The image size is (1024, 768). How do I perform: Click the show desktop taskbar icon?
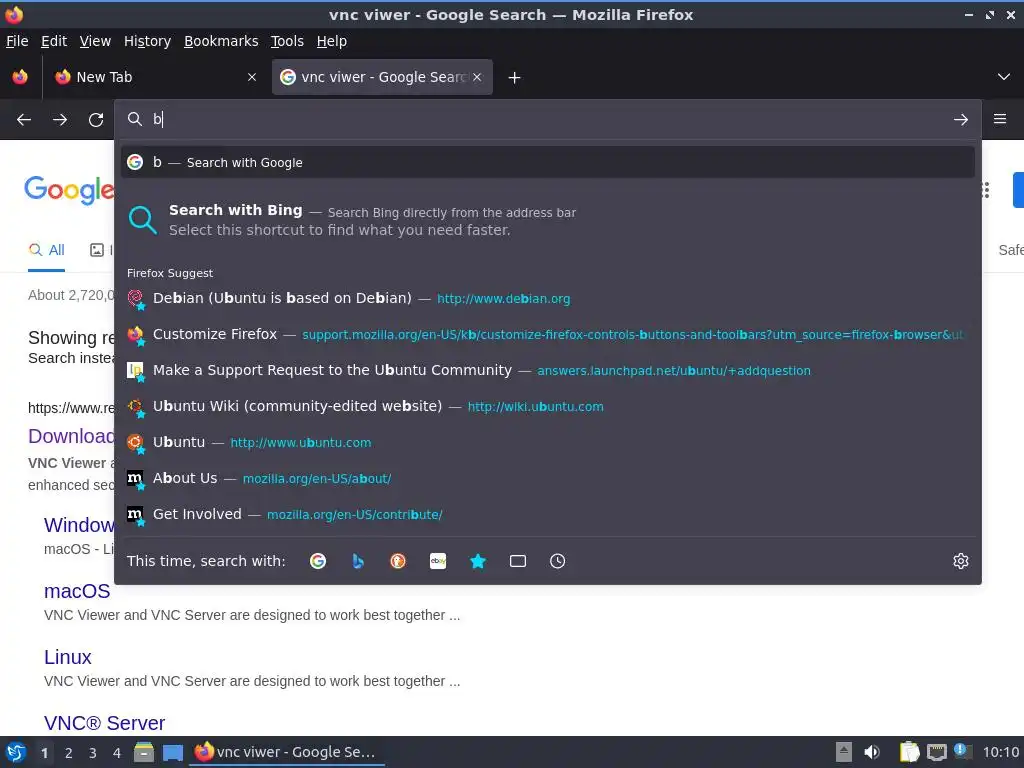(x=173, y=752)
